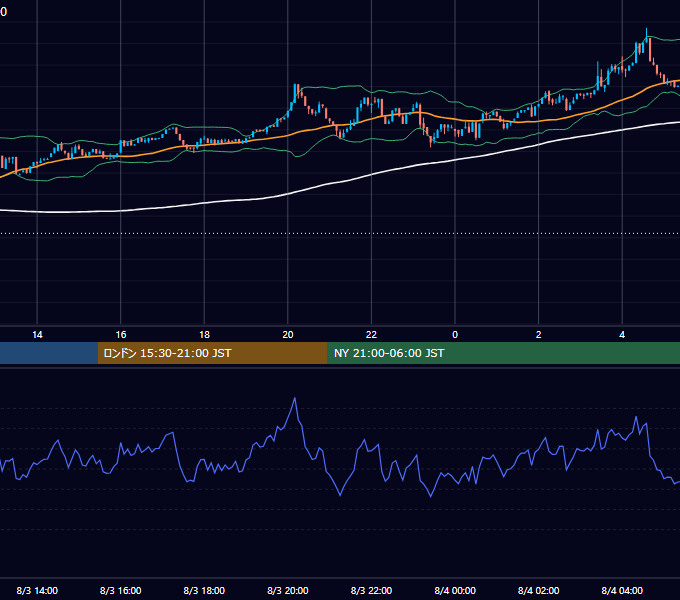
Task: Click the '18' hour axis label
Action: (204, 335)
